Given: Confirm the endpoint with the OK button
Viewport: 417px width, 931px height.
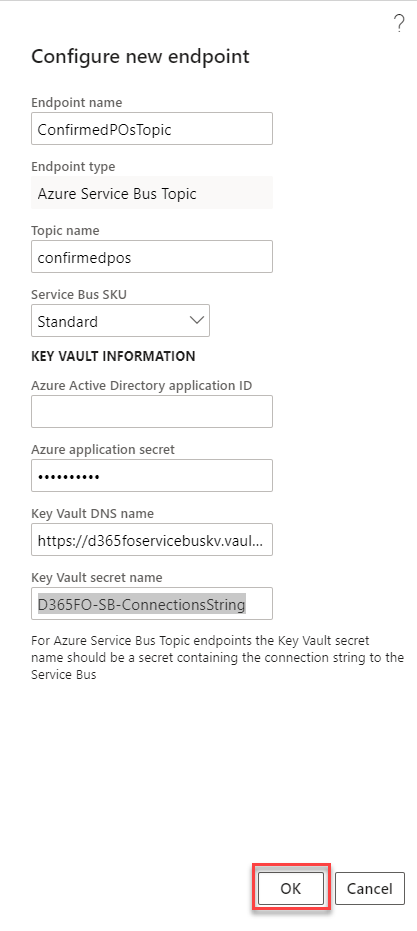Looking at the screenshot, I should point(291,888).
